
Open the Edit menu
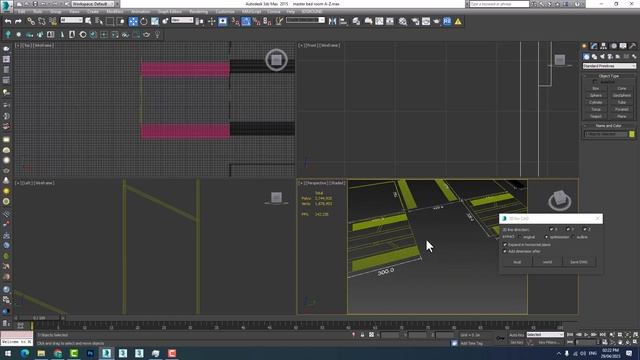coord(22,12)
